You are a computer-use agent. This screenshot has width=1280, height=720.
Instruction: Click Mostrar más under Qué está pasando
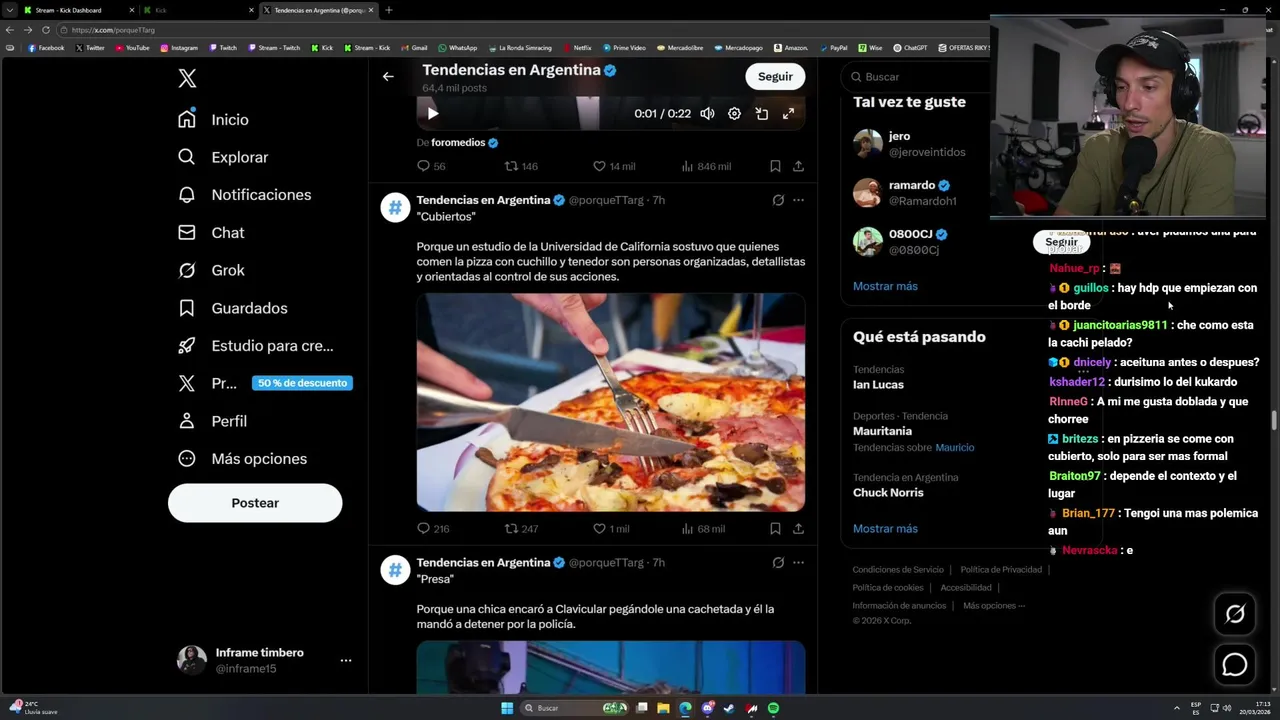tap(885, 529)
